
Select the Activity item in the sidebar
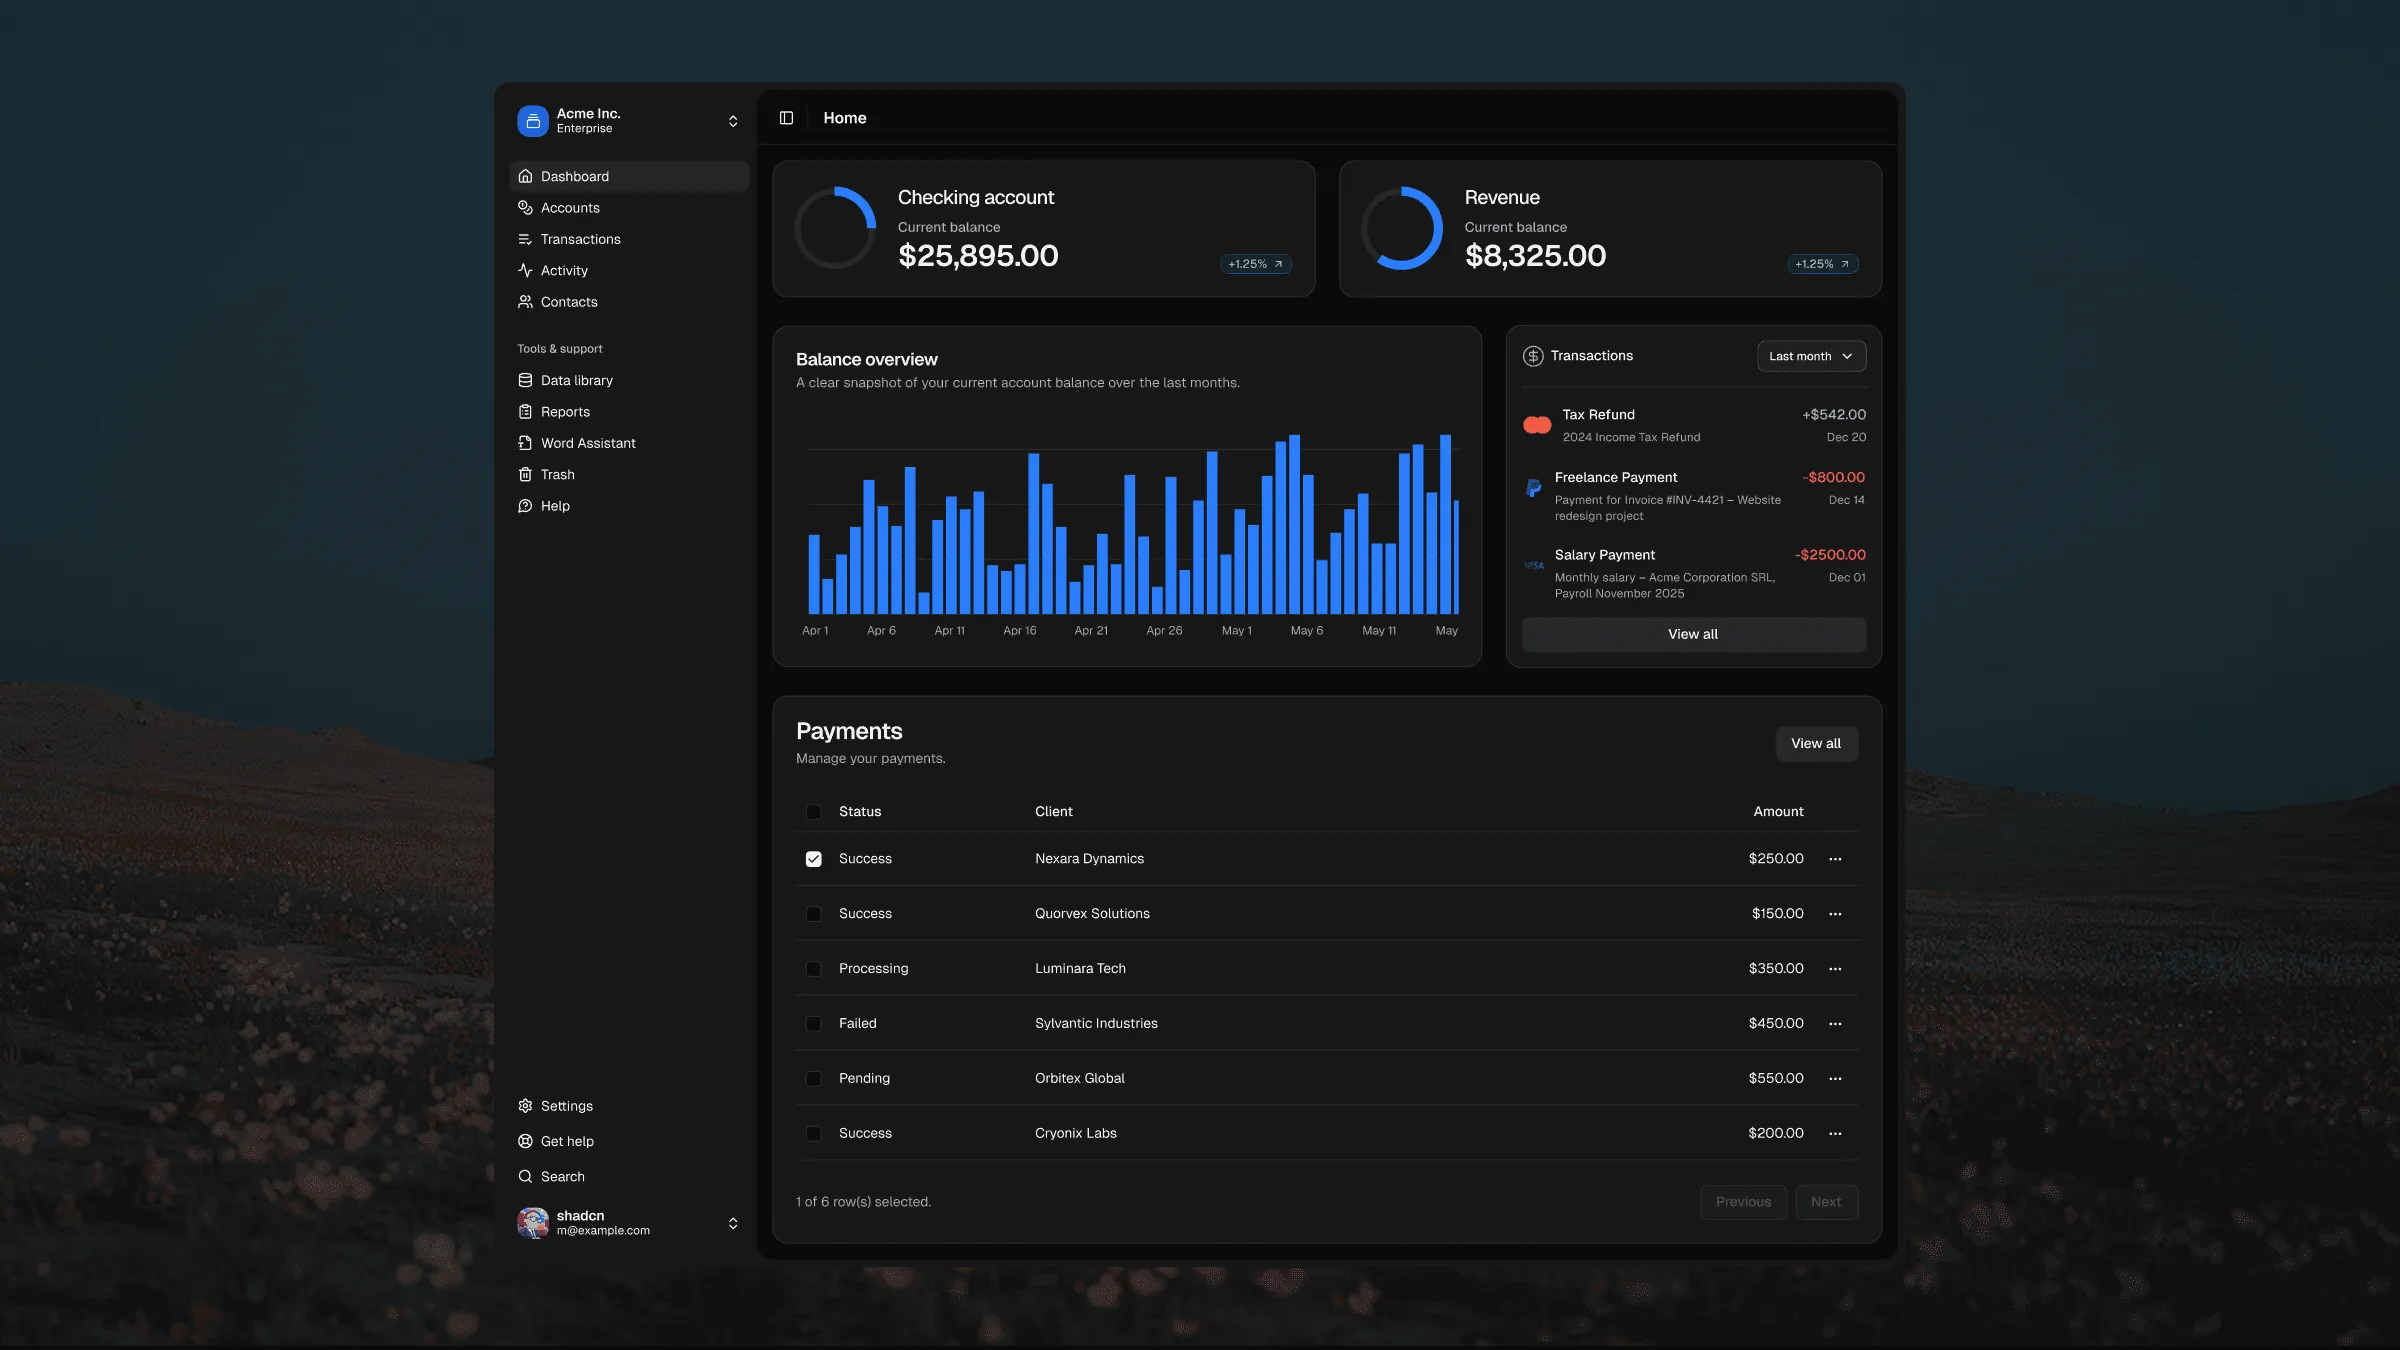coord(563,270)
